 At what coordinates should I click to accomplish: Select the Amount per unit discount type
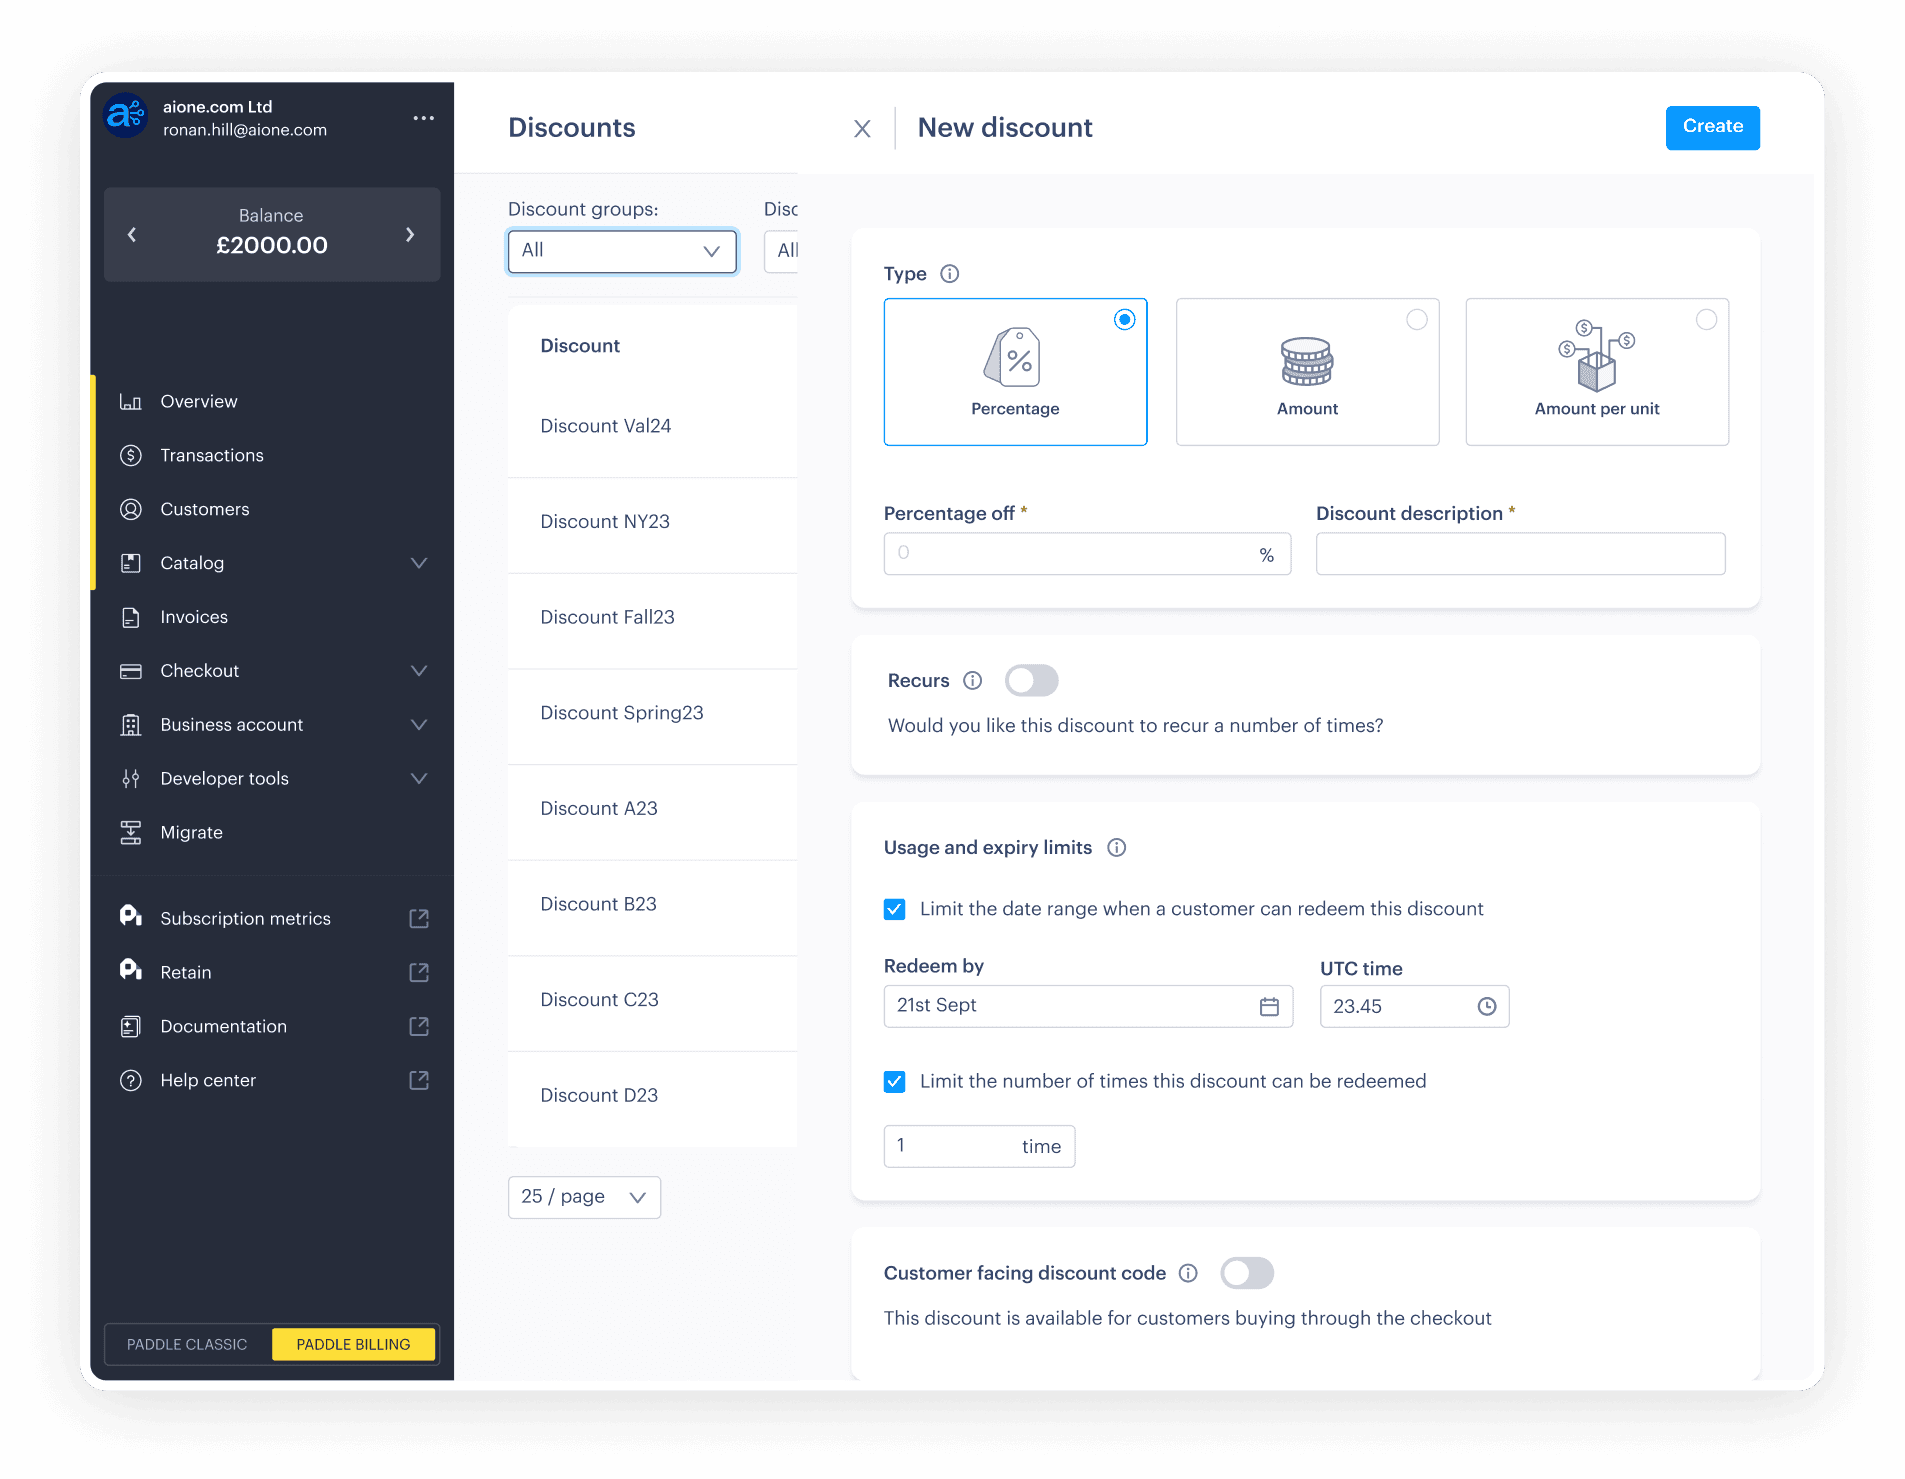[1597, 372]
